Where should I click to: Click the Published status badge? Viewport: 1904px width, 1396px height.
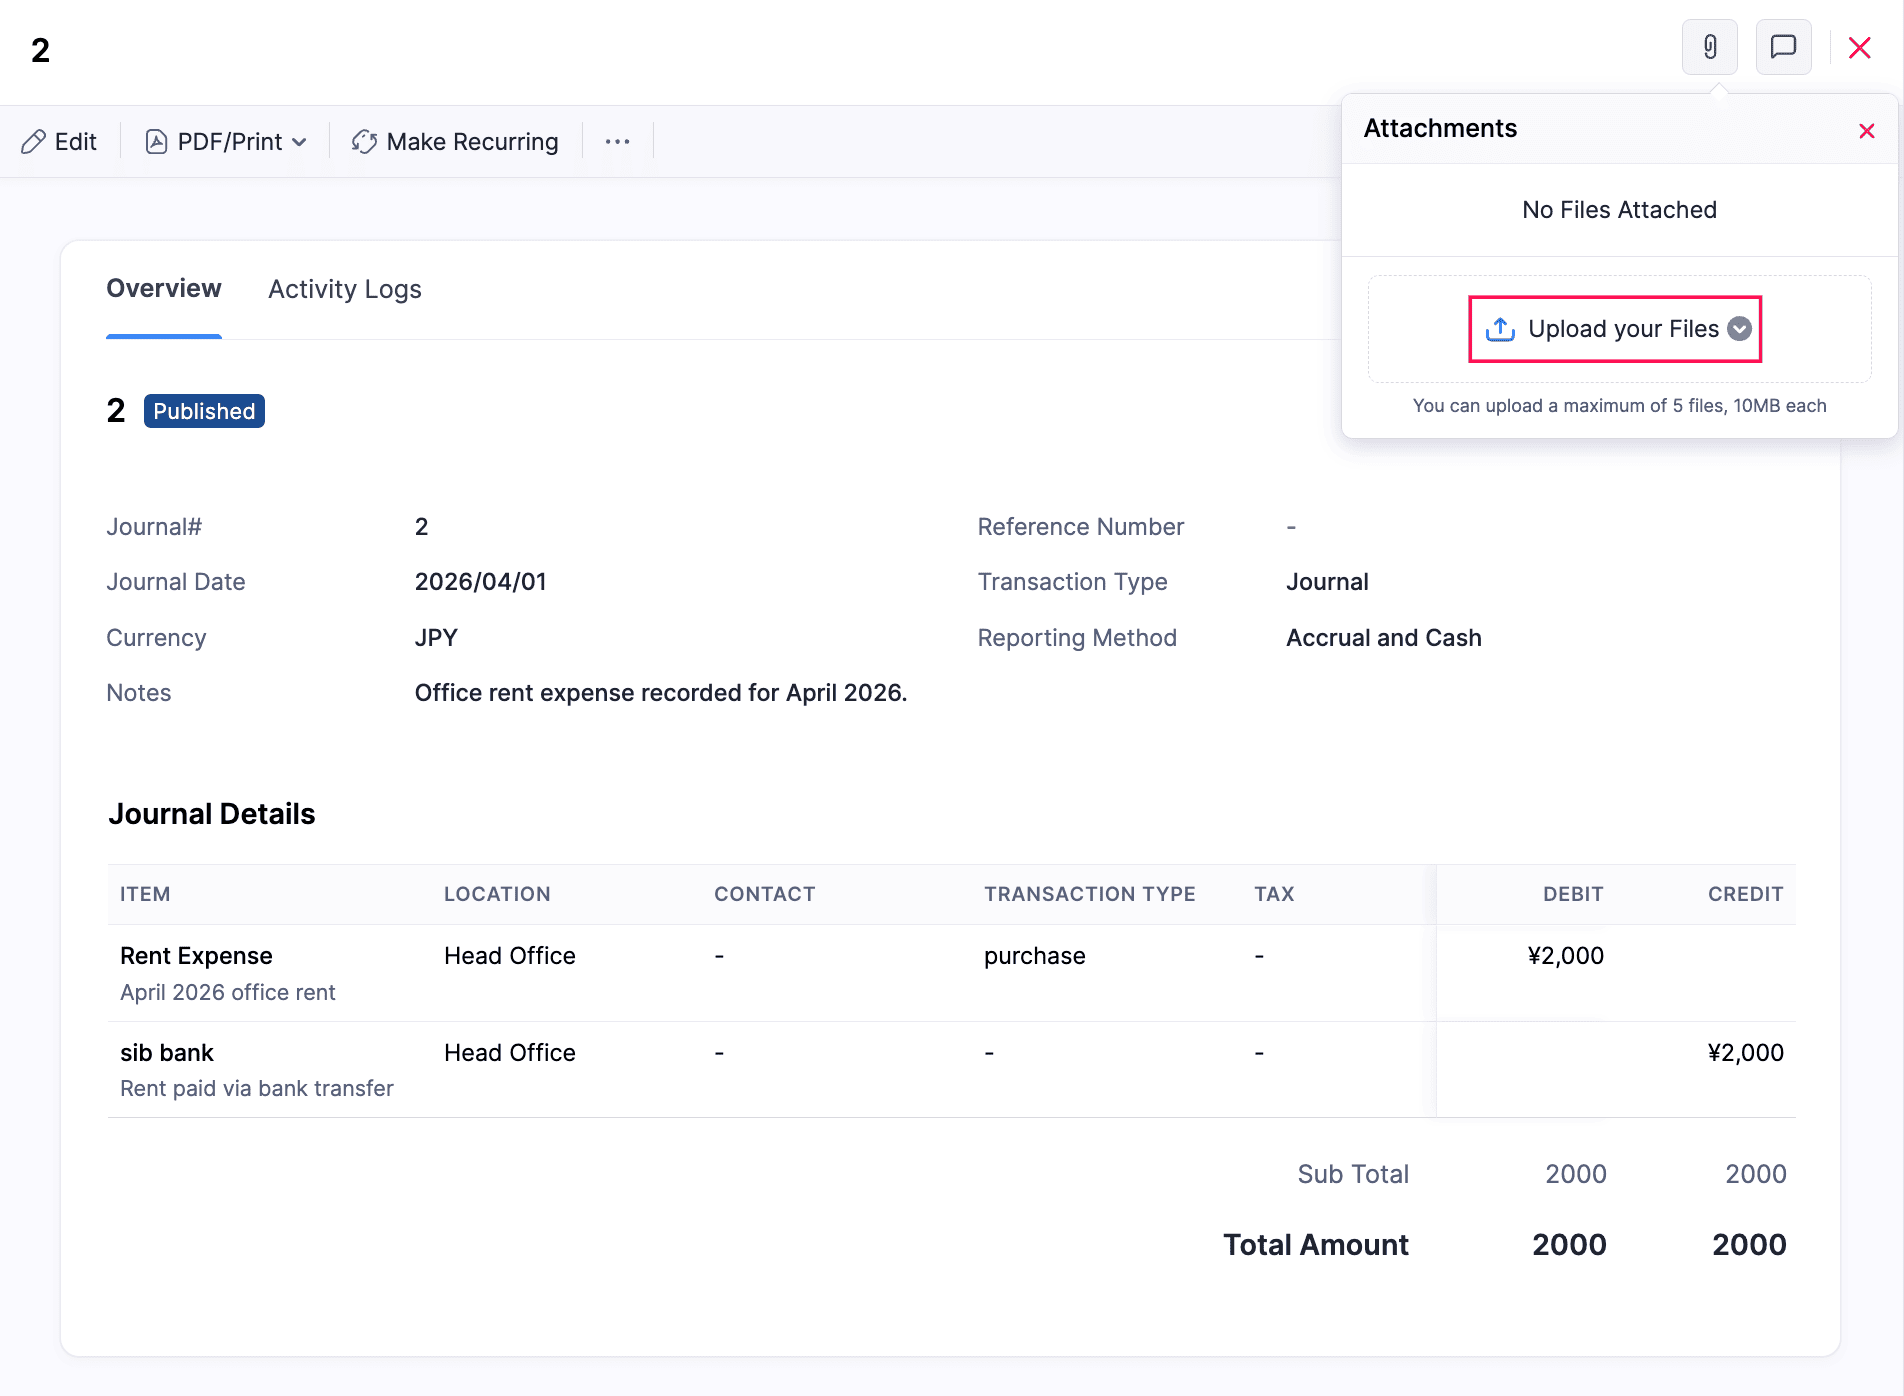204,411
